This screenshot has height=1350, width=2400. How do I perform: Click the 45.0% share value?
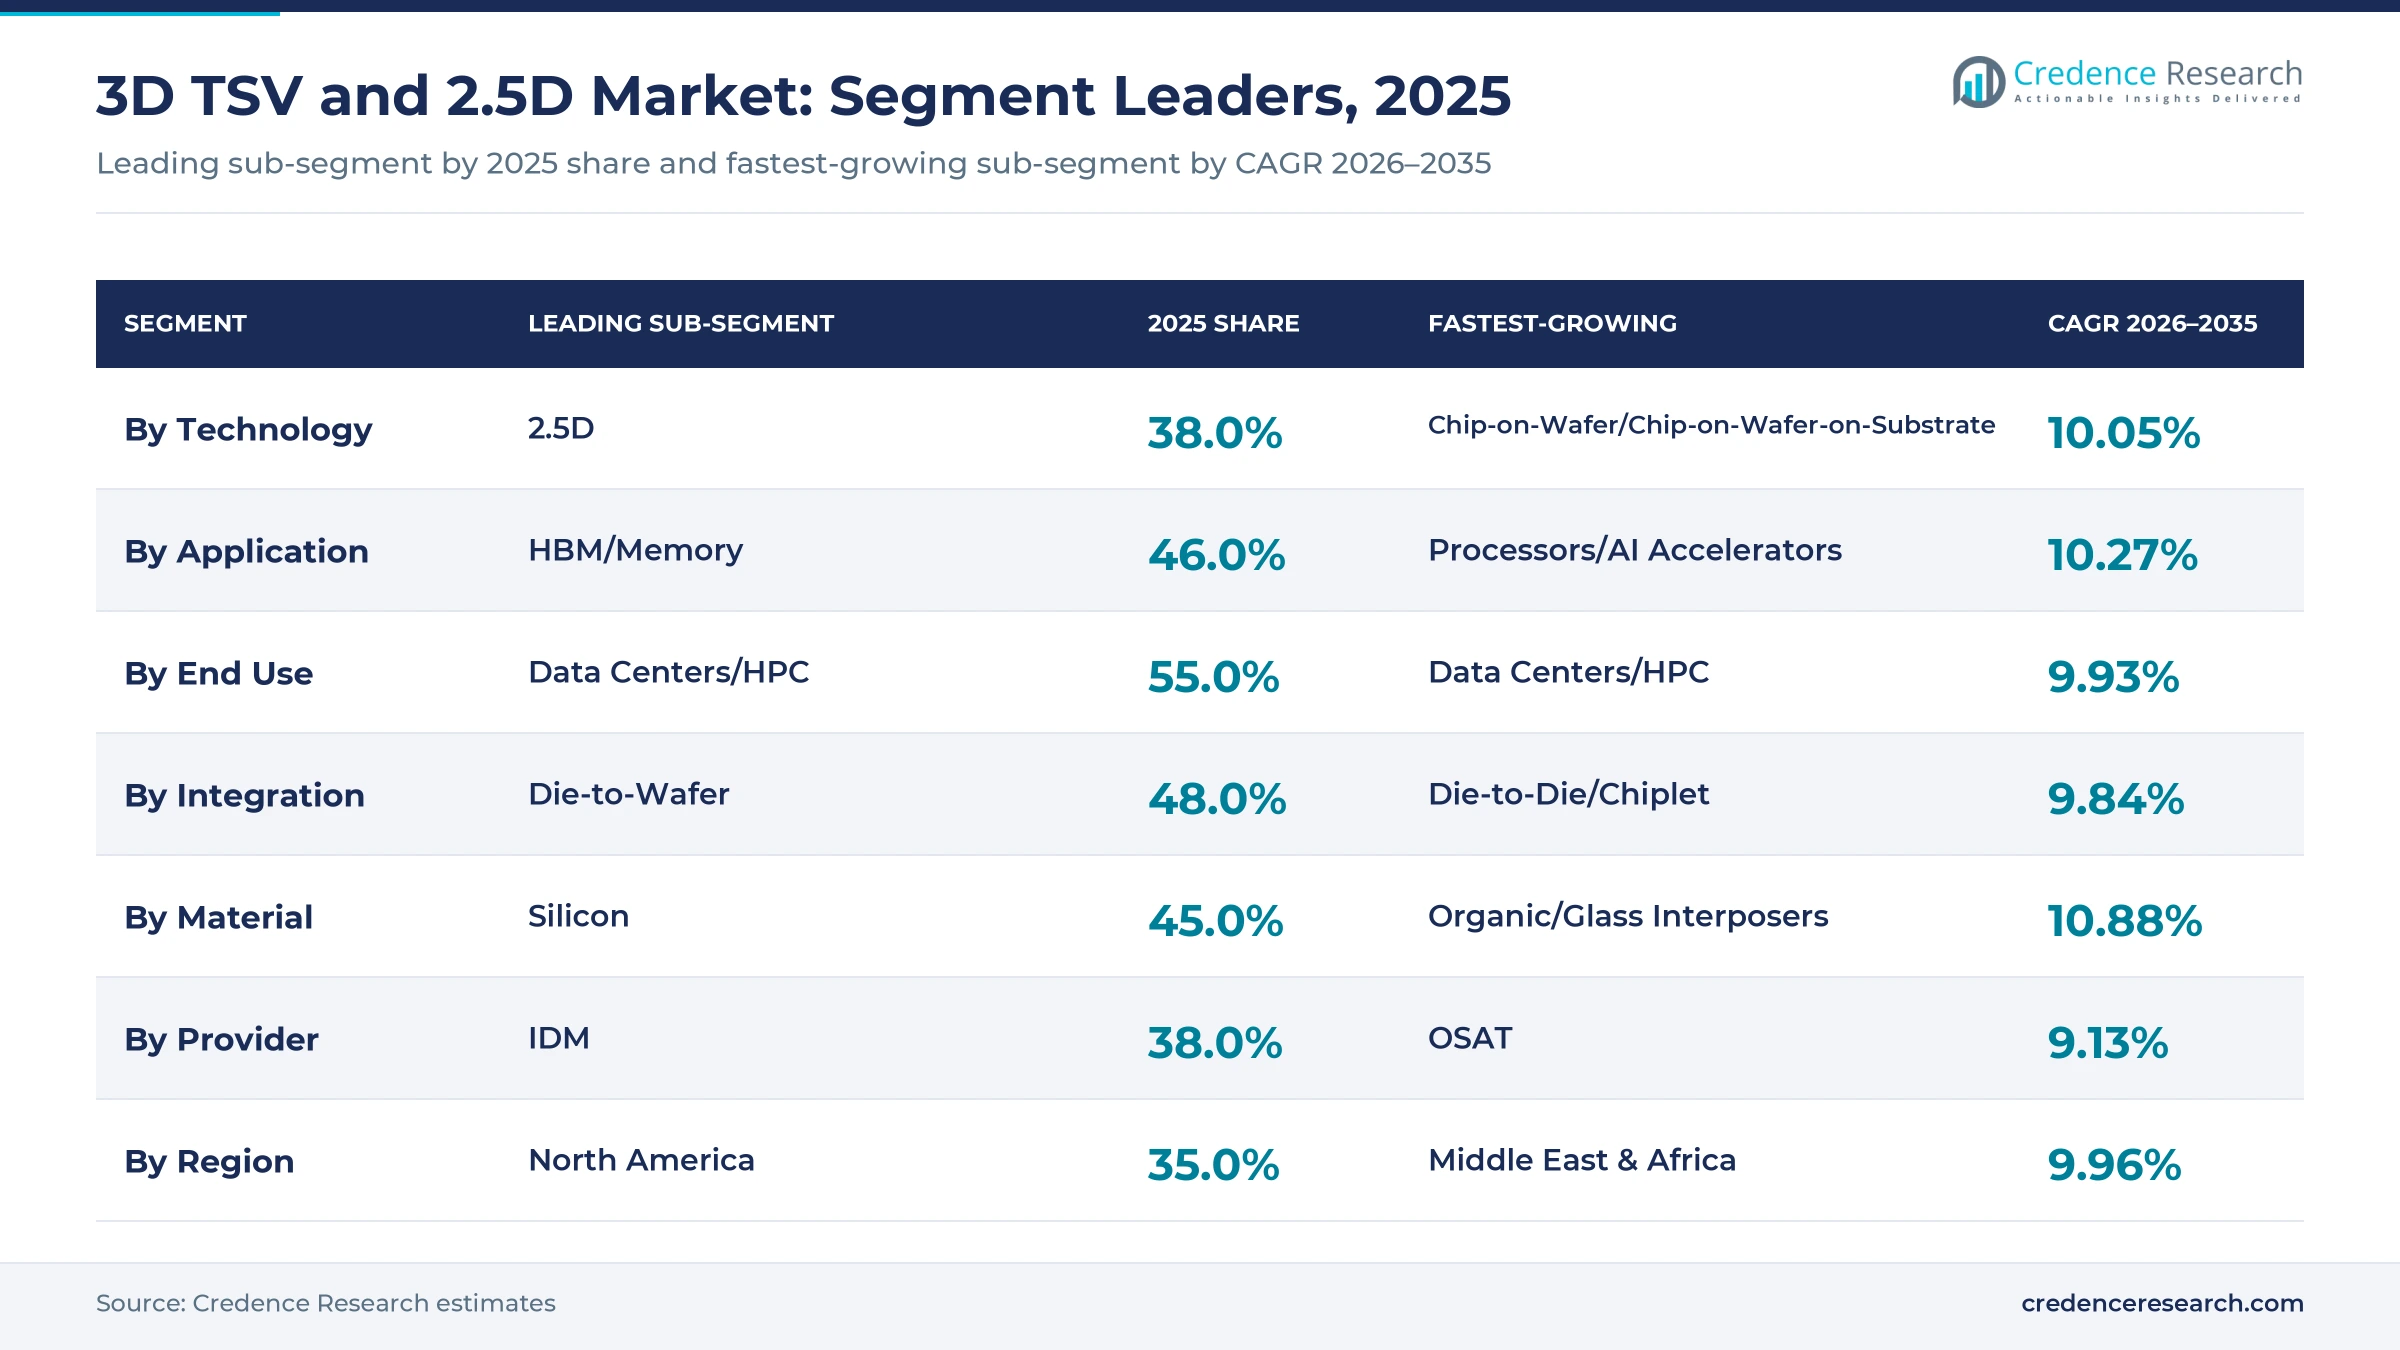pos(1215,921)
